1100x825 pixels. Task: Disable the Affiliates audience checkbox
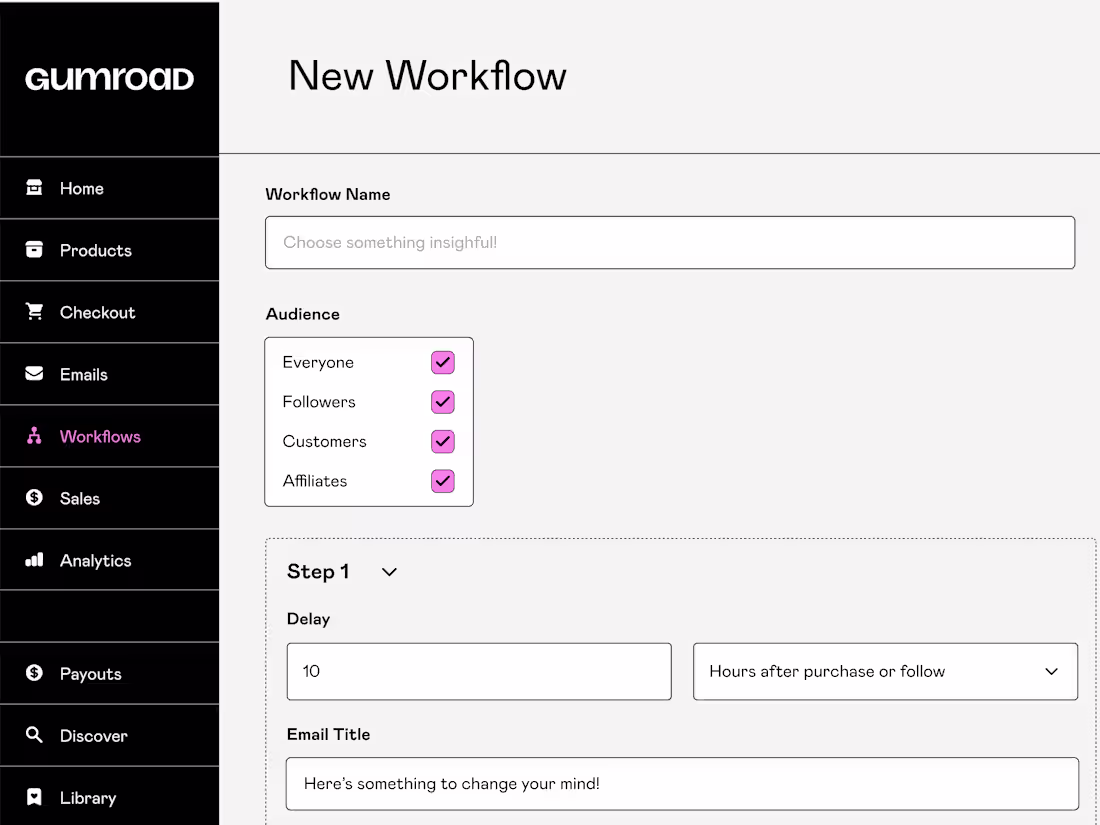tap(442, 481)
